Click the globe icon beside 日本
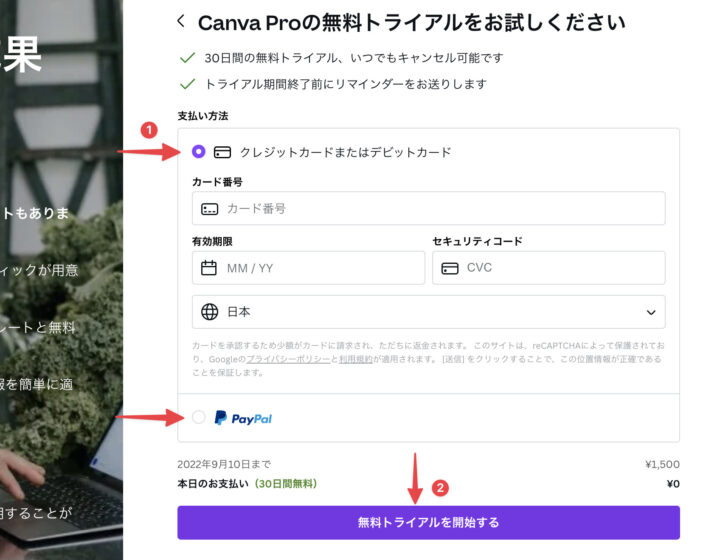 click(x=209, y=312)
